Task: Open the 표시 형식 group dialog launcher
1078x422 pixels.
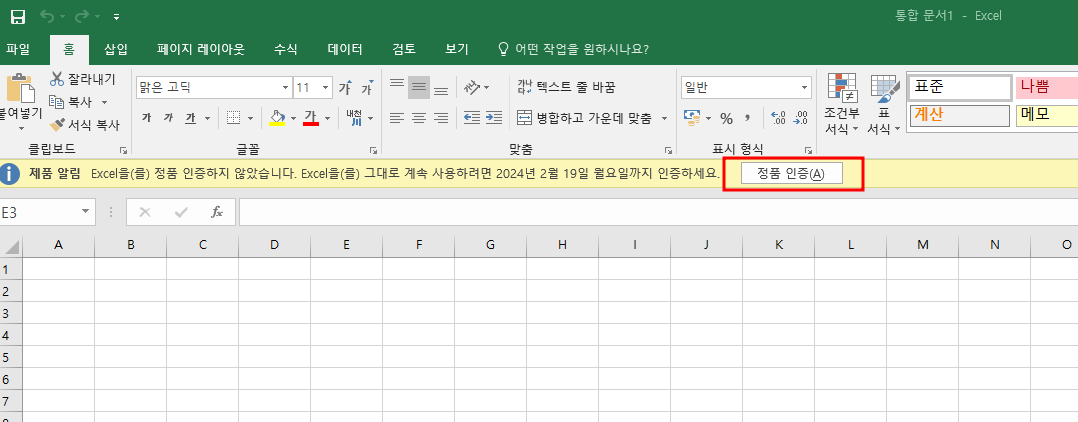Action: coord(809,150)
